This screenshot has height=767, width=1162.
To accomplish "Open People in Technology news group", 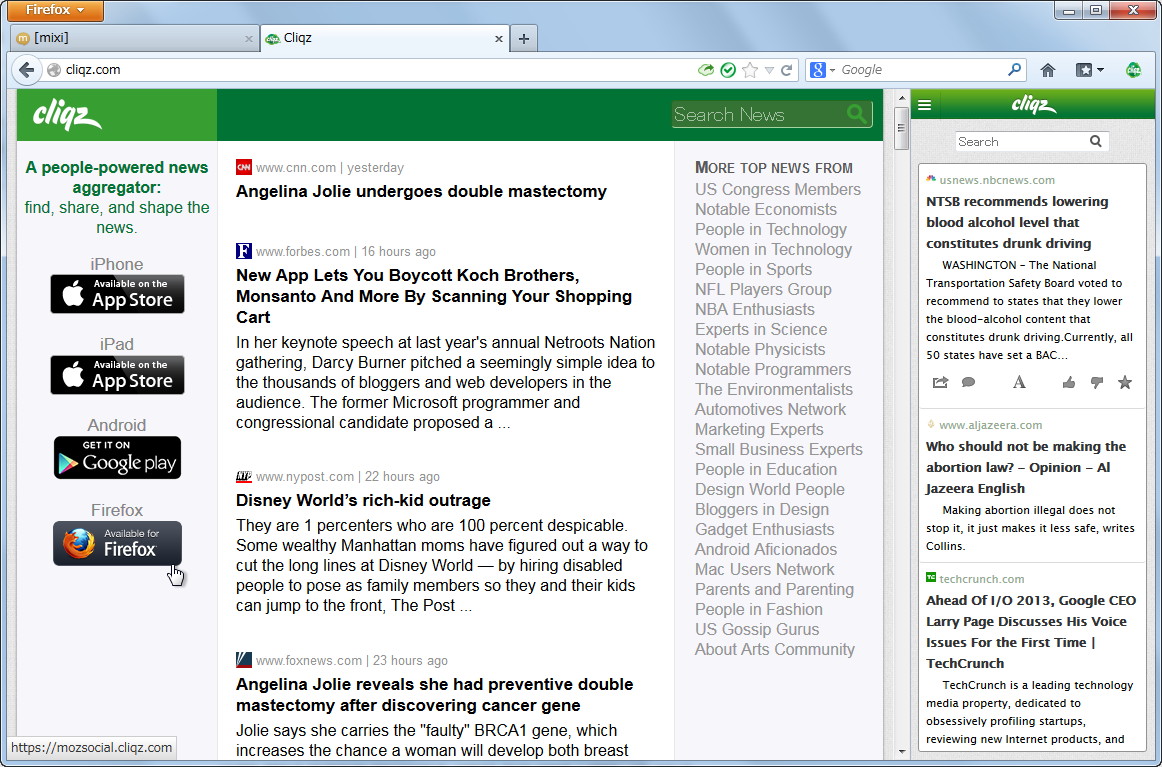I will (x=771, y=230).
